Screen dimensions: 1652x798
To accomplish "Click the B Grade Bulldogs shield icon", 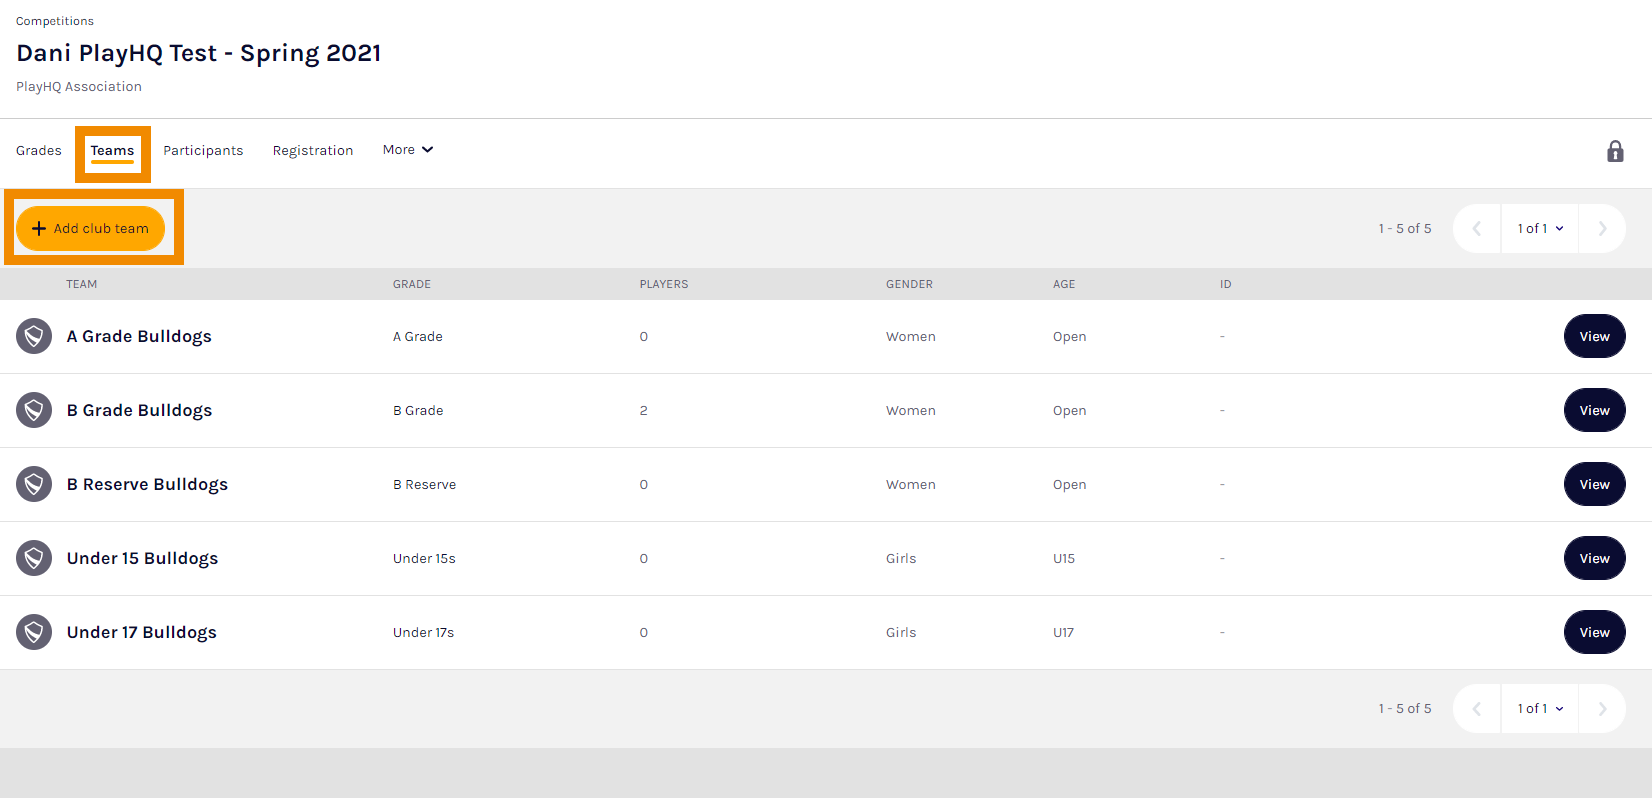I will [34, 410].
